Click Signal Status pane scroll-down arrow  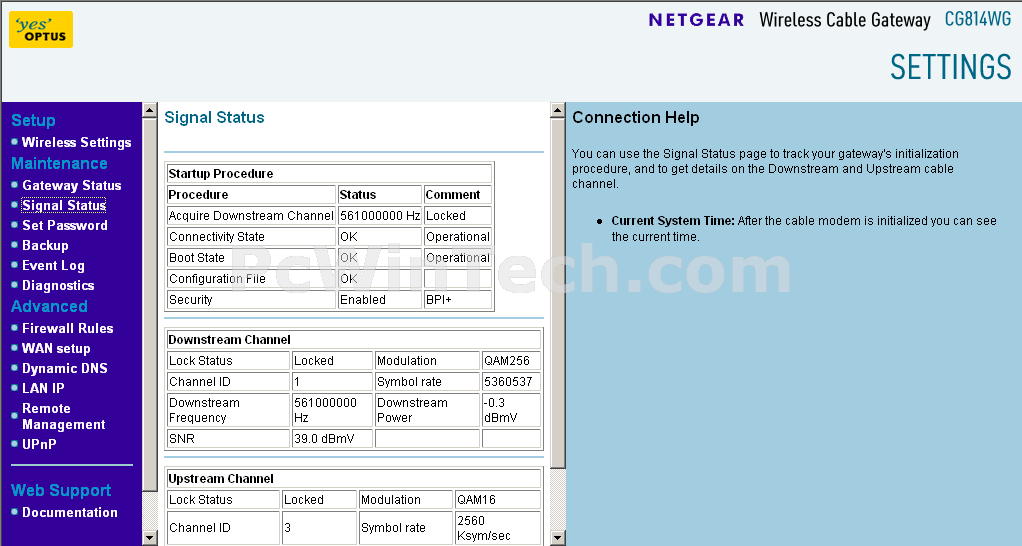click(557, 538)
